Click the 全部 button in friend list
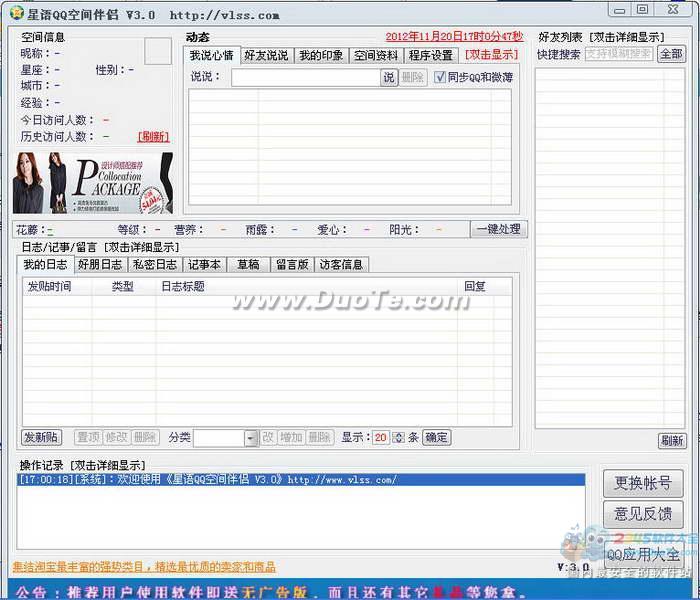Screen dimensions: 700x600 coord(671,54)
